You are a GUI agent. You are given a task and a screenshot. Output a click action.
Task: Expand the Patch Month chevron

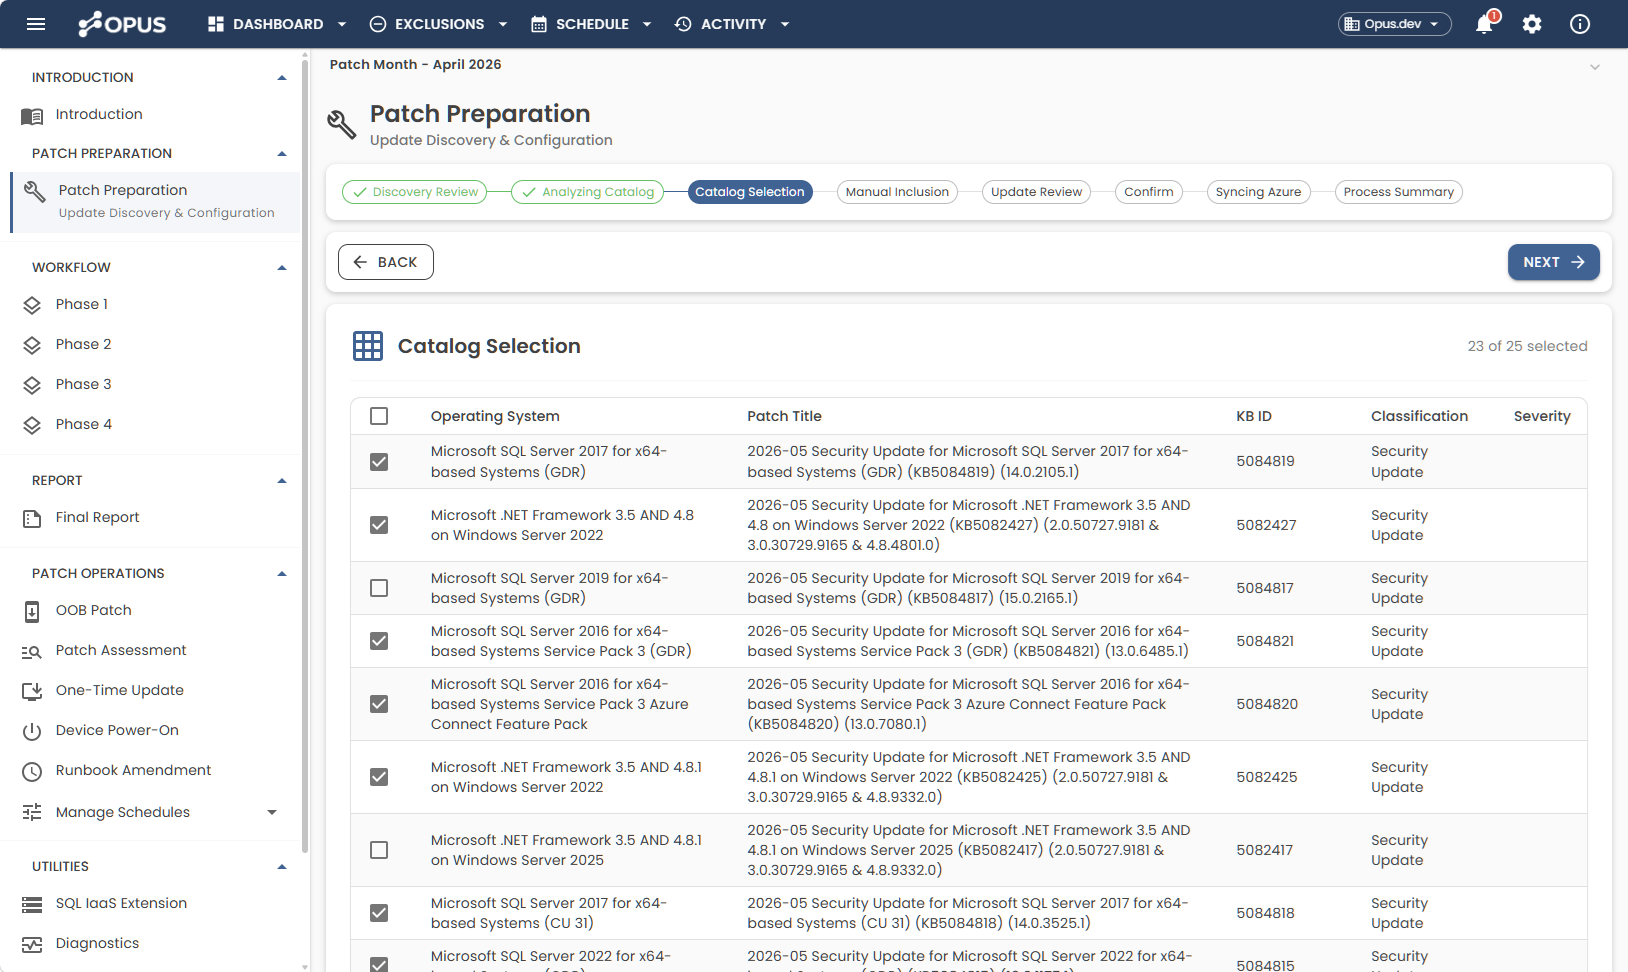coord(1595,67)
